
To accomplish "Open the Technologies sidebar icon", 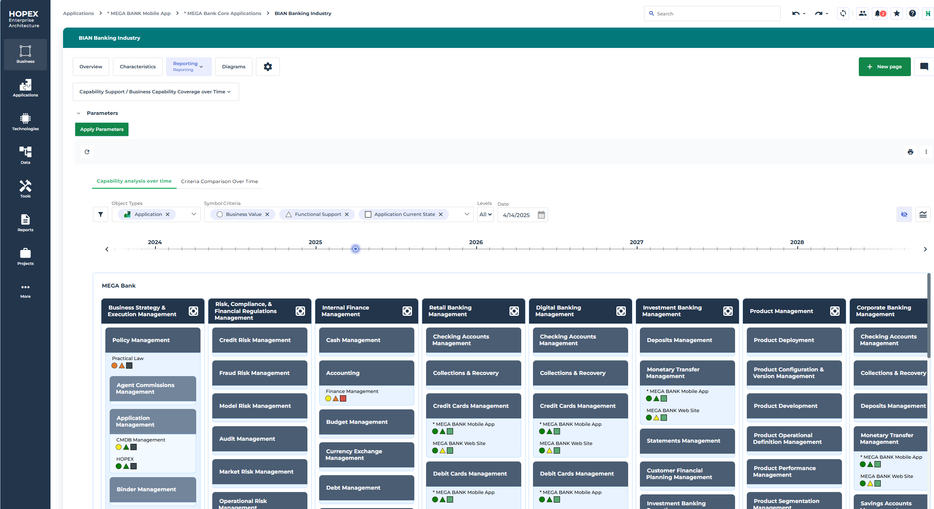I will pyautogui.click(x=25, y=121).
